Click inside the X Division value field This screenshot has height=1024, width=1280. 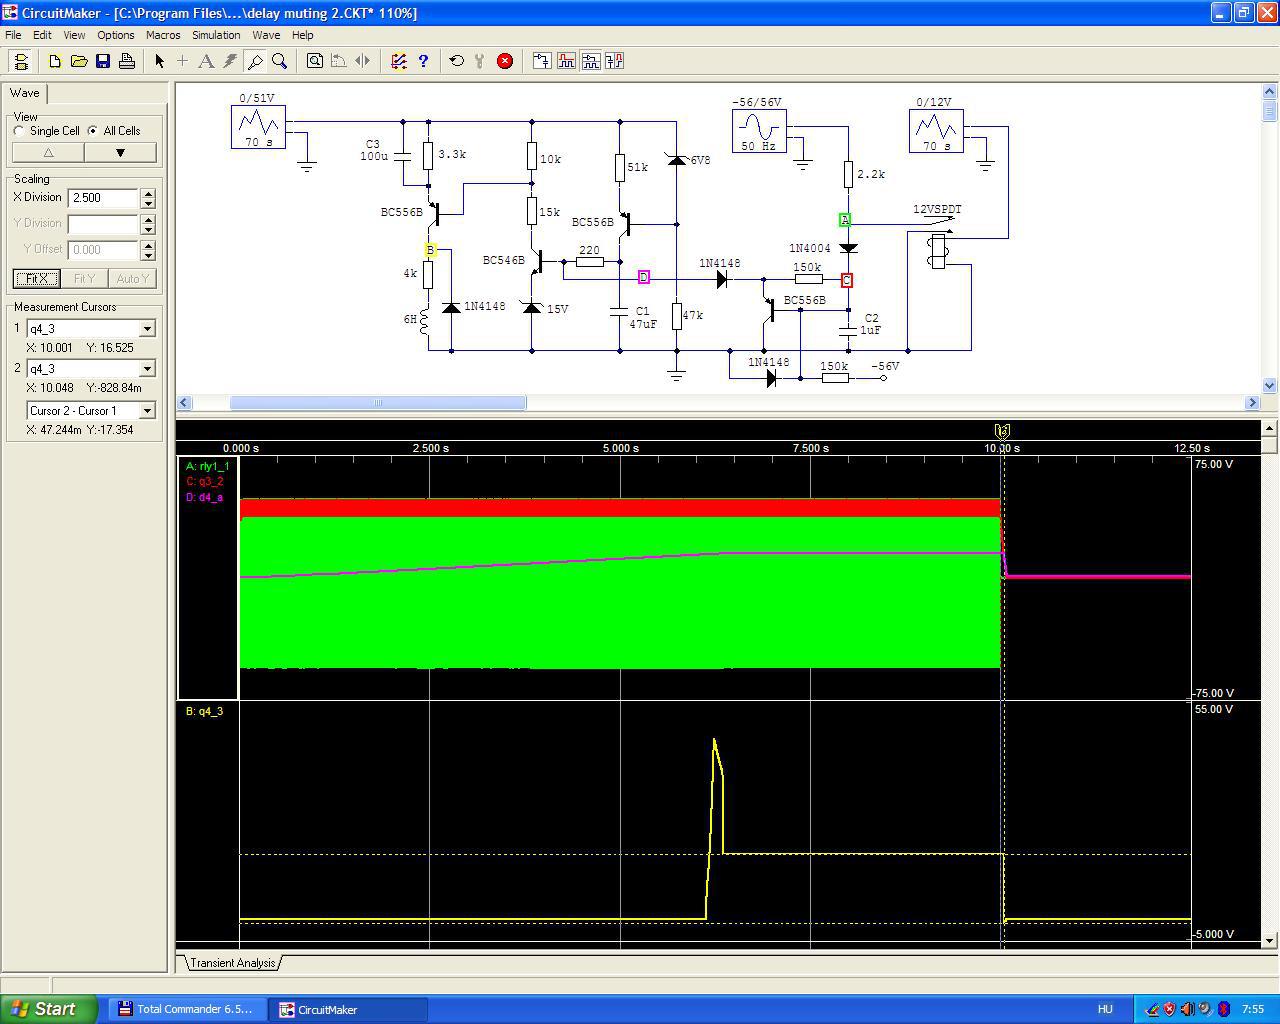(x=103, y=198)
